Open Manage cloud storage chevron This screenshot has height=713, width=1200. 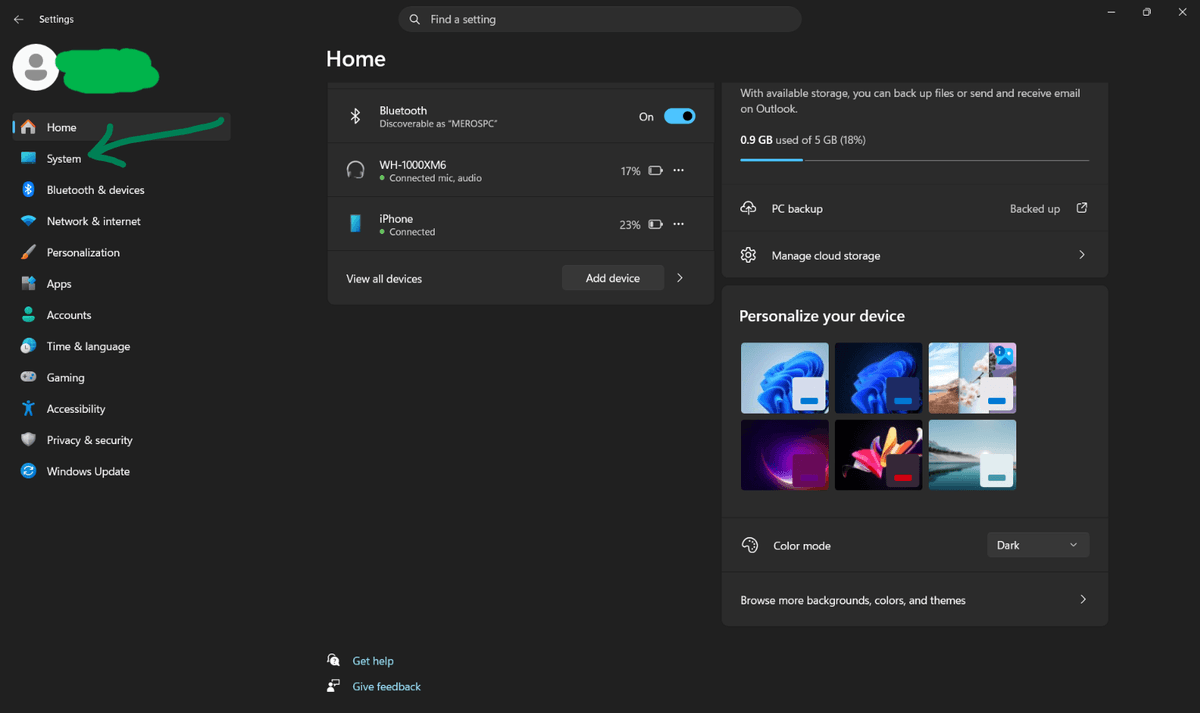[x=1082, y=255]
